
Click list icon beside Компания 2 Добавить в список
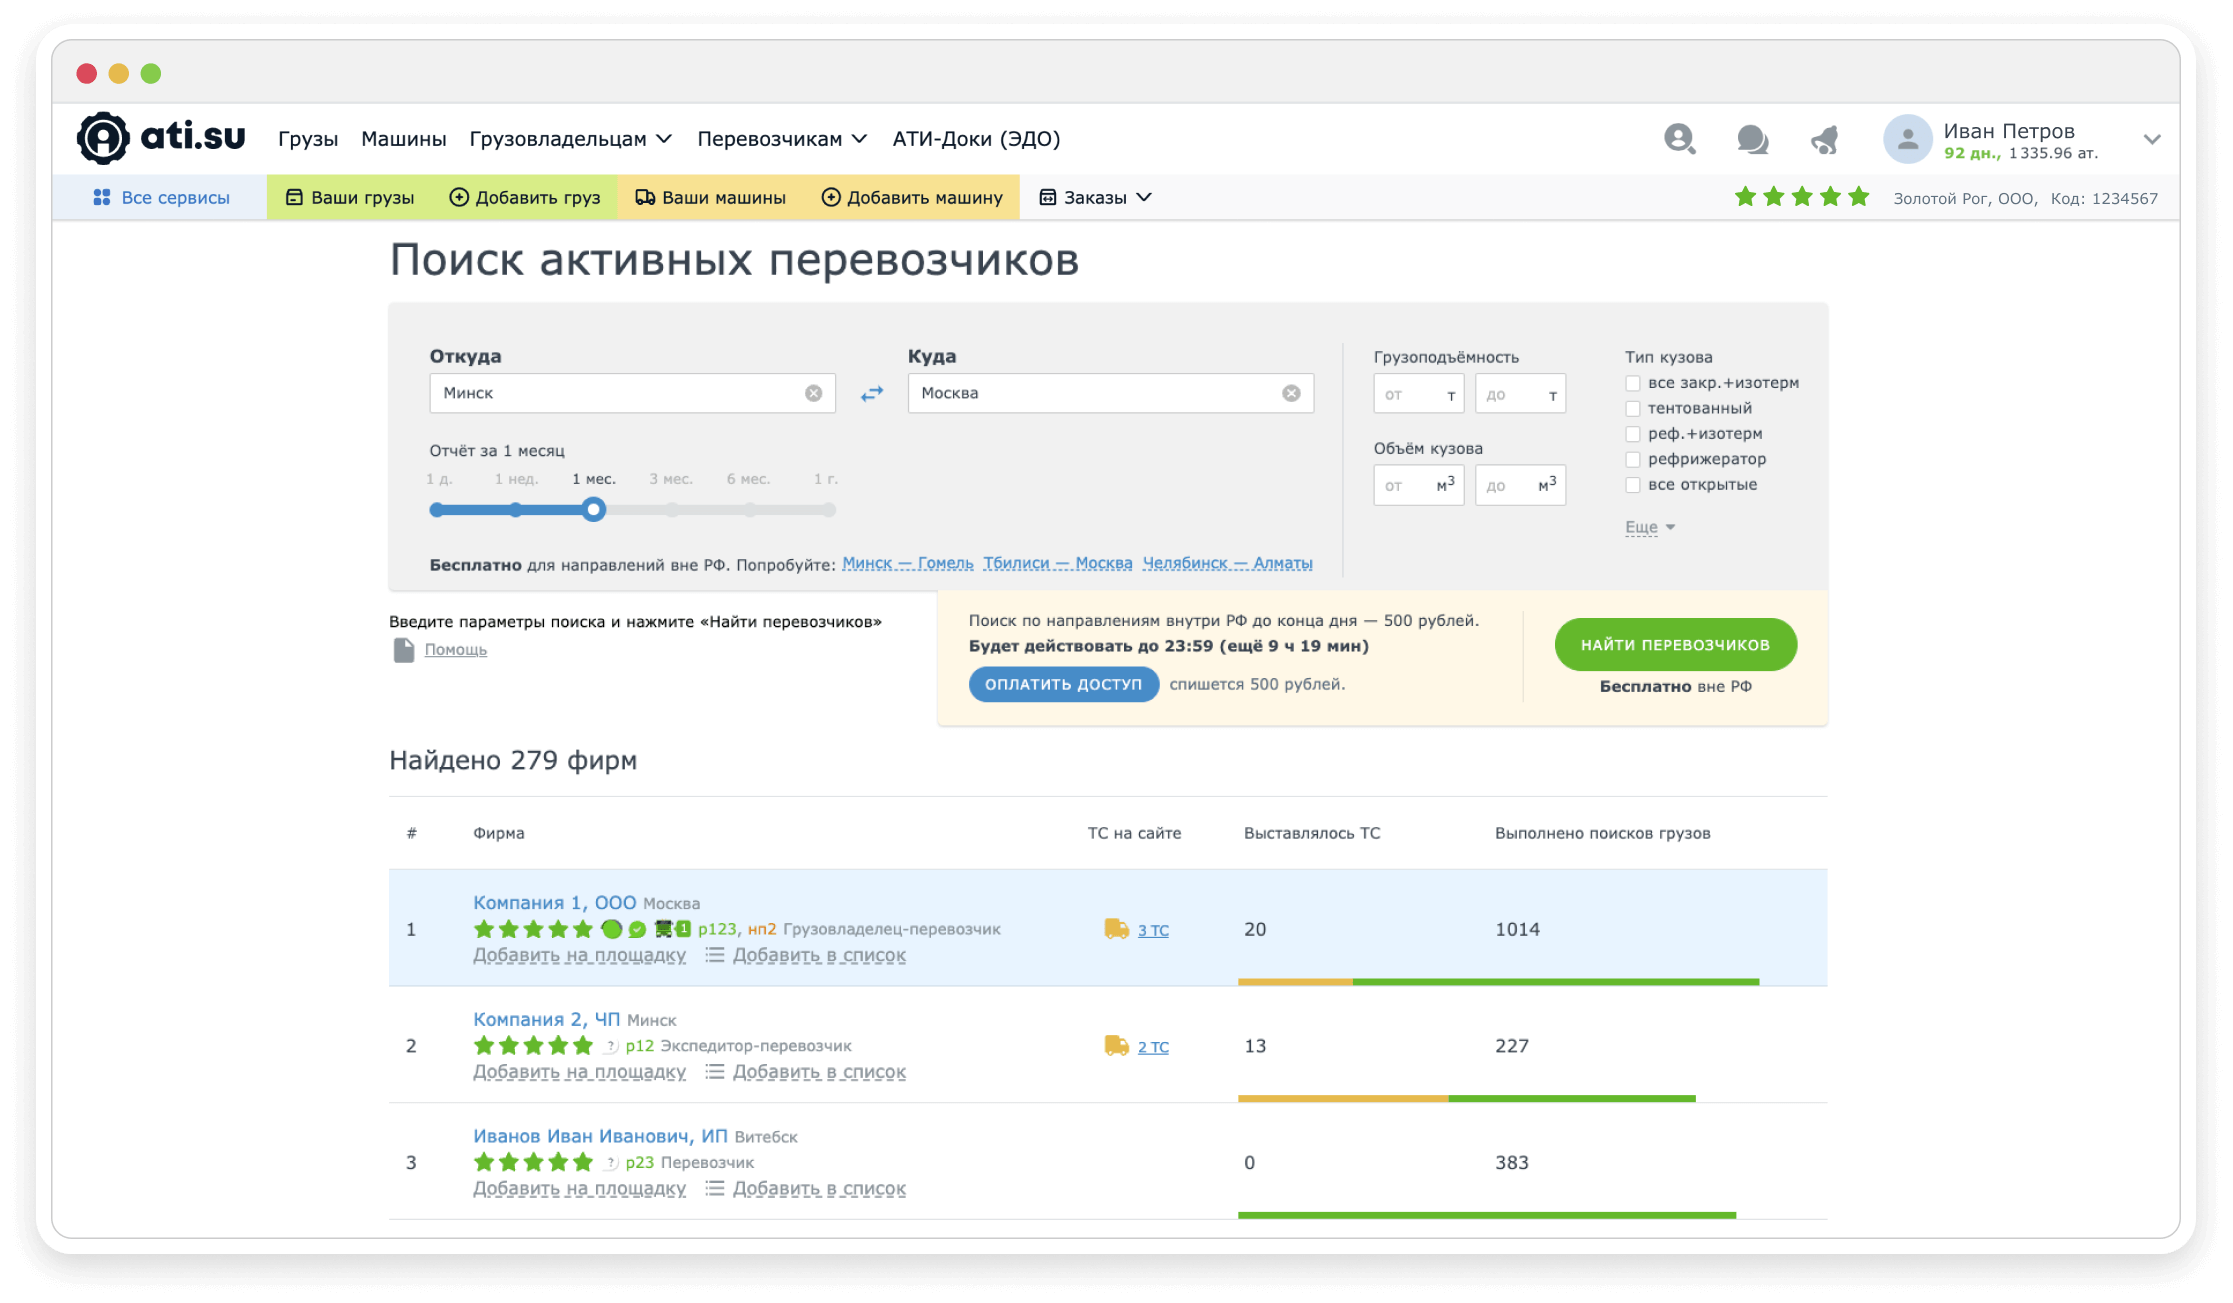(715, 1072)
